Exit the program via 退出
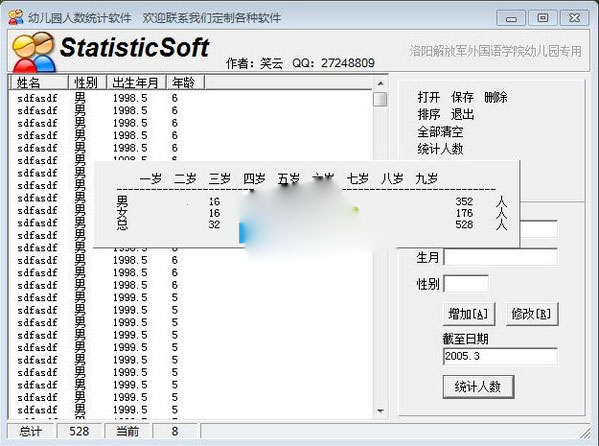The width and height of the screenshot is (599, 446). click(462, 114)
